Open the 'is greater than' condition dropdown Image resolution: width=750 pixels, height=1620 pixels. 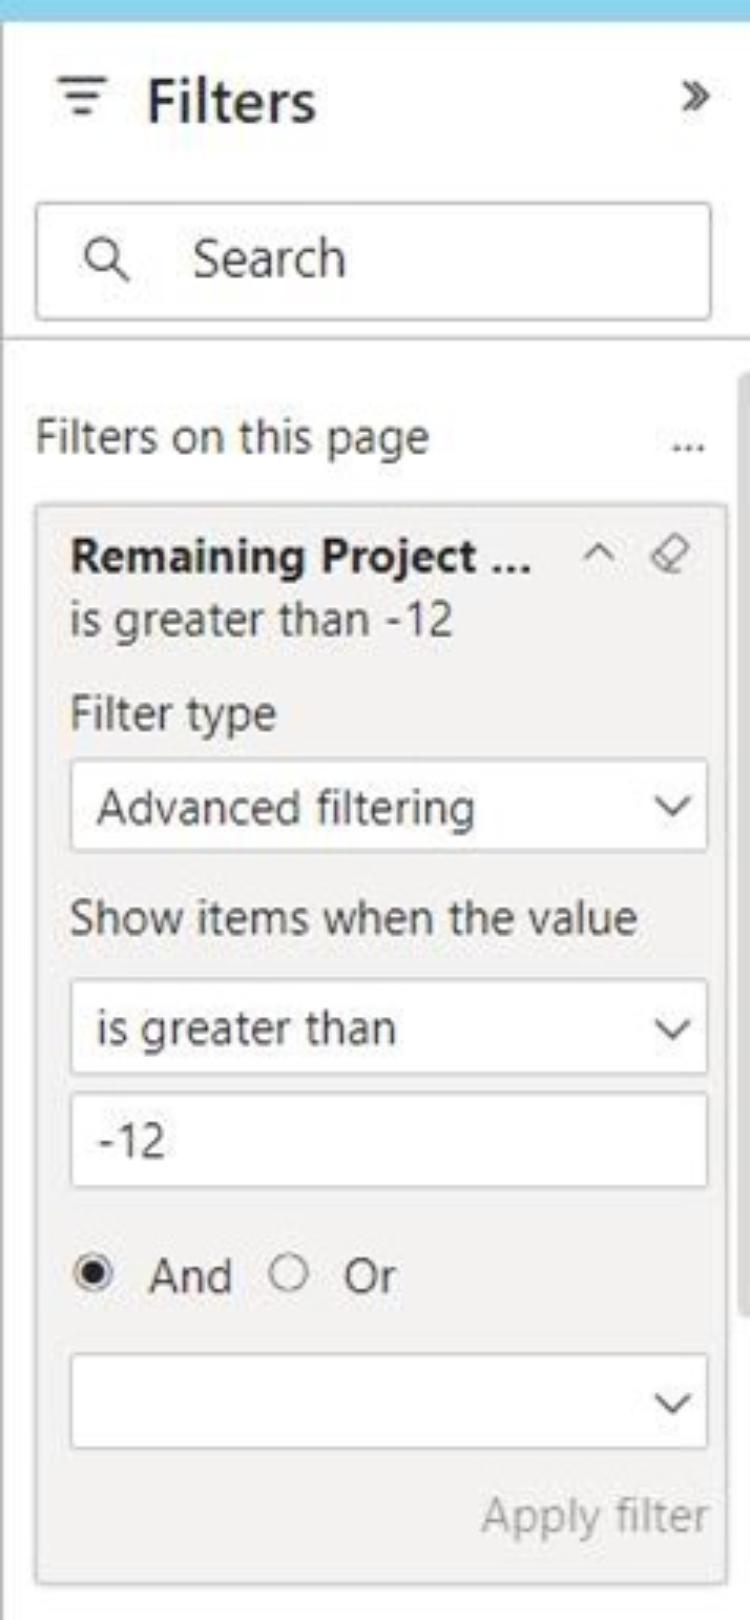[388, 1028]
